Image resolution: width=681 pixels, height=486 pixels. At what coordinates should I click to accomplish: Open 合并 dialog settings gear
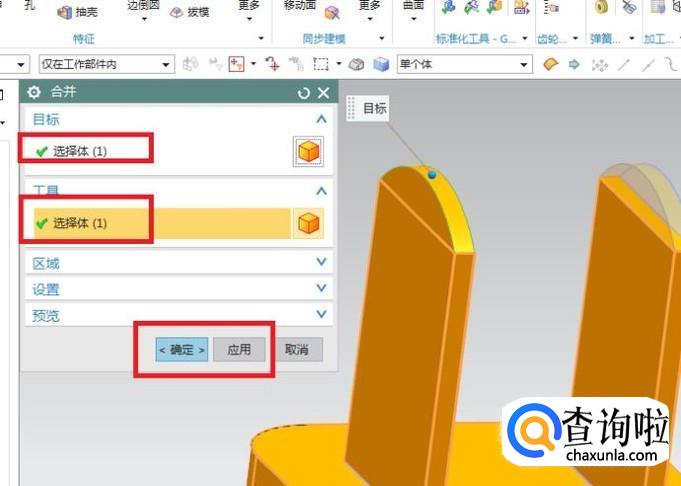(x=34, y=92)
